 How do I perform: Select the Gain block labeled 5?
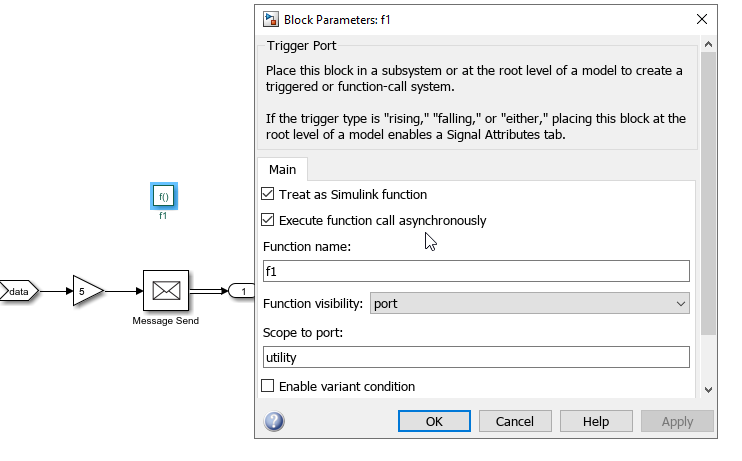coord(86,291)
